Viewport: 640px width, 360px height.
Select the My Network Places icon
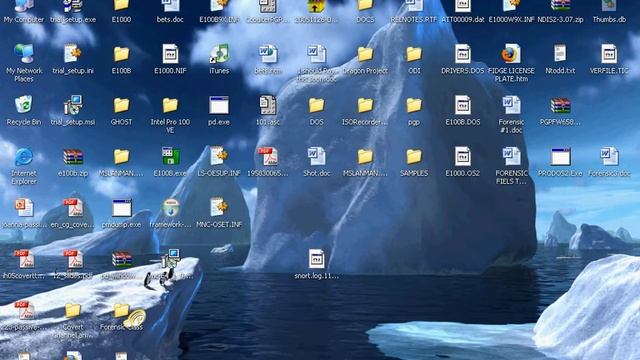pos(24,54)
